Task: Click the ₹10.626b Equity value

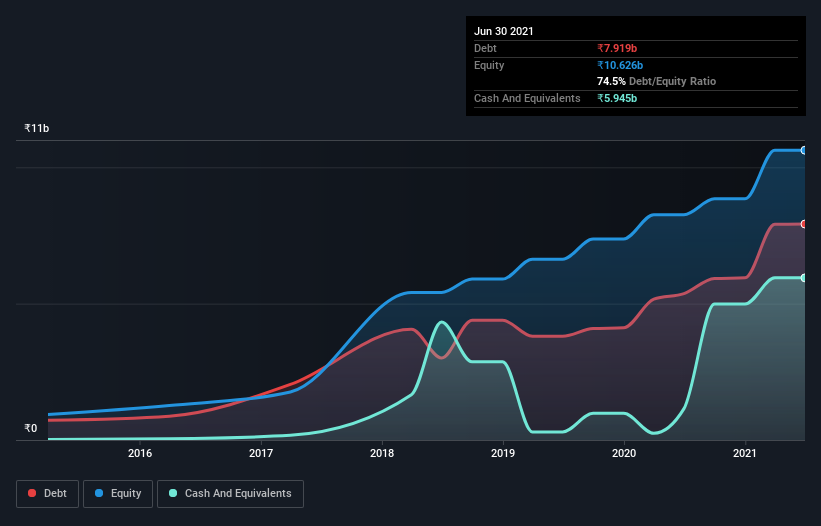Action: tap(620, 65)
